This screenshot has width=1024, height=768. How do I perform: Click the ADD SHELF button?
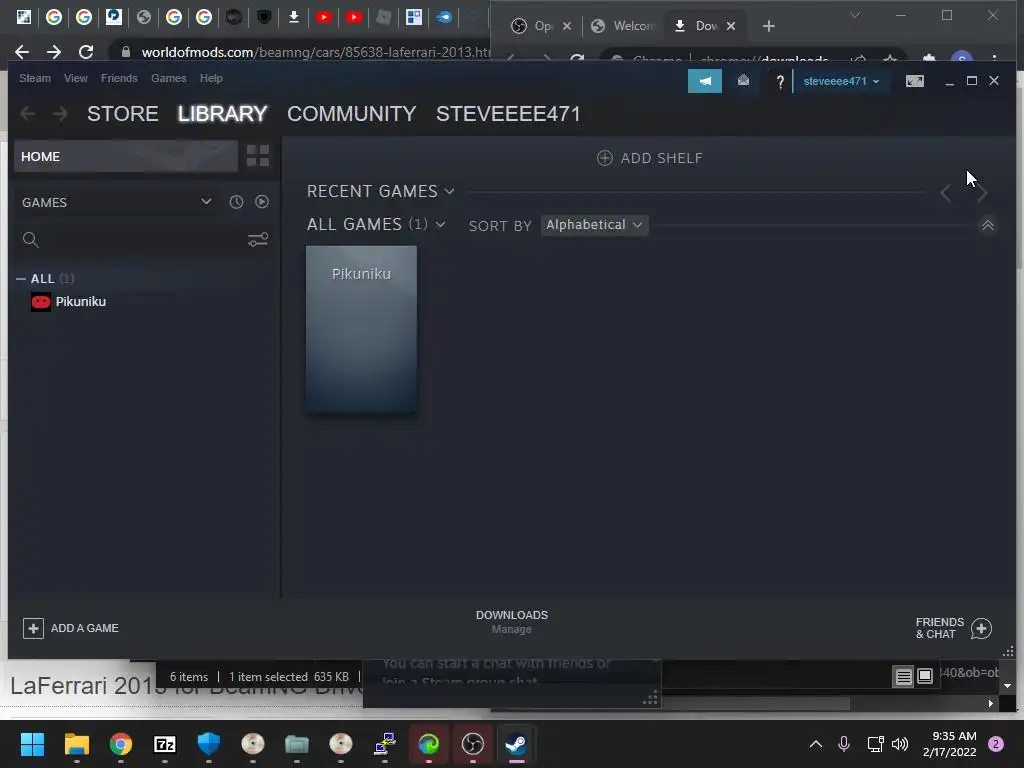[x=650, y=158]
